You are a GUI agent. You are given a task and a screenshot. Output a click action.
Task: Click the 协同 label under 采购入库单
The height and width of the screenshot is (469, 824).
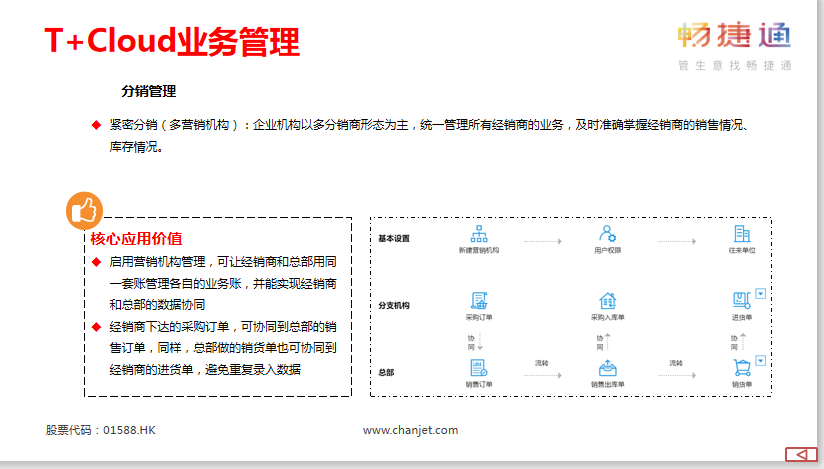(600, 342)
